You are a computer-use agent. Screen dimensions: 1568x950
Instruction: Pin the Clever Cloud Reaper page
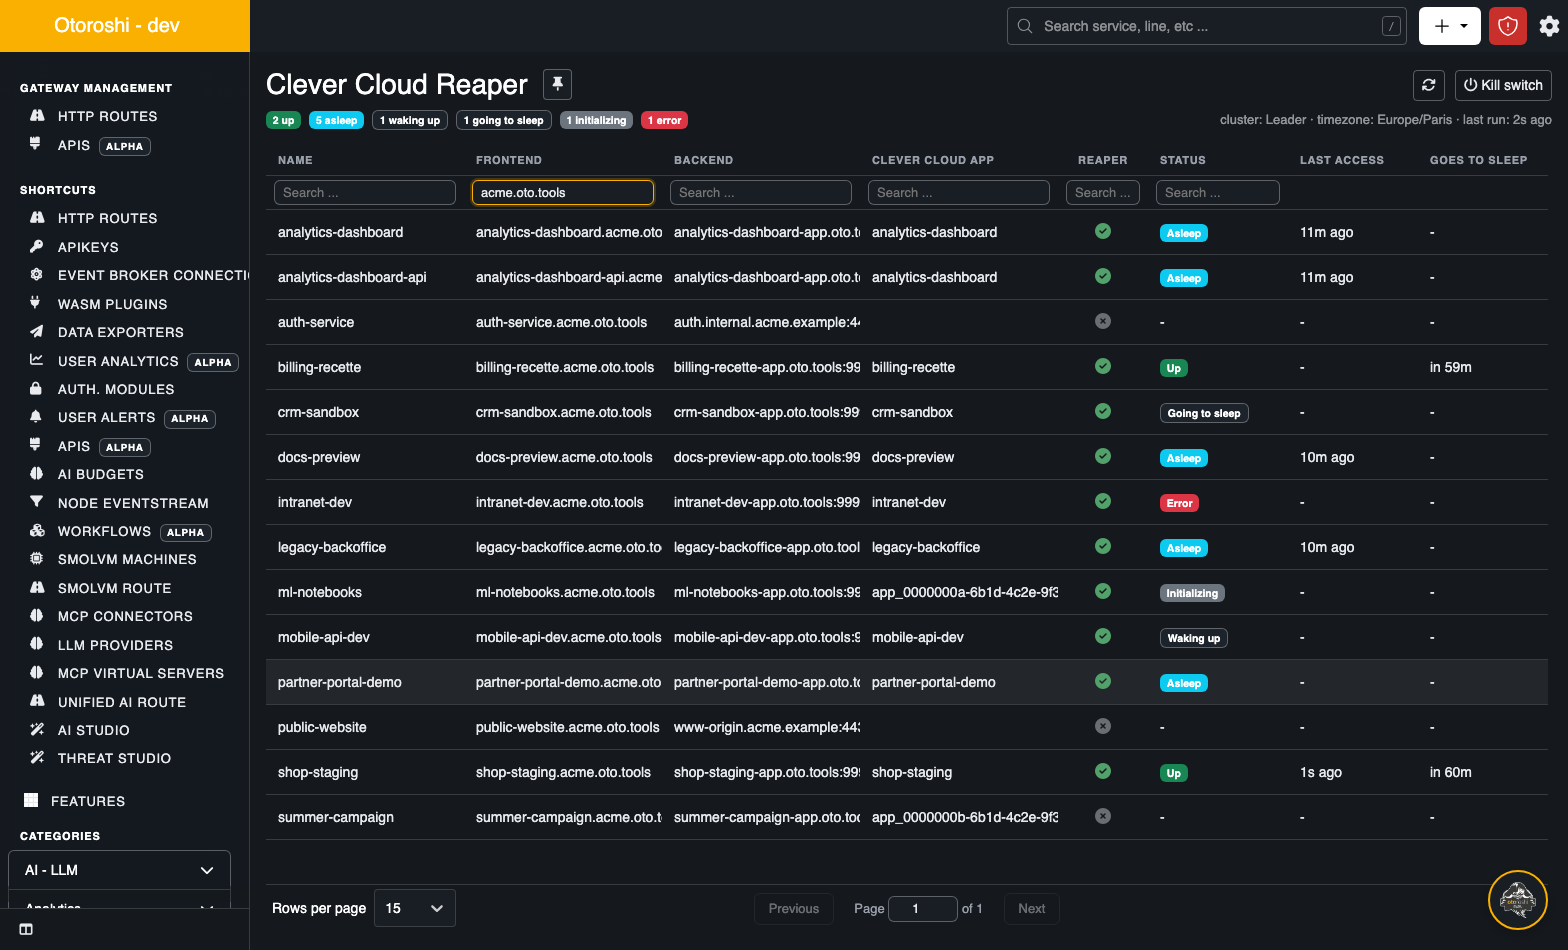(x=557, y=84)
